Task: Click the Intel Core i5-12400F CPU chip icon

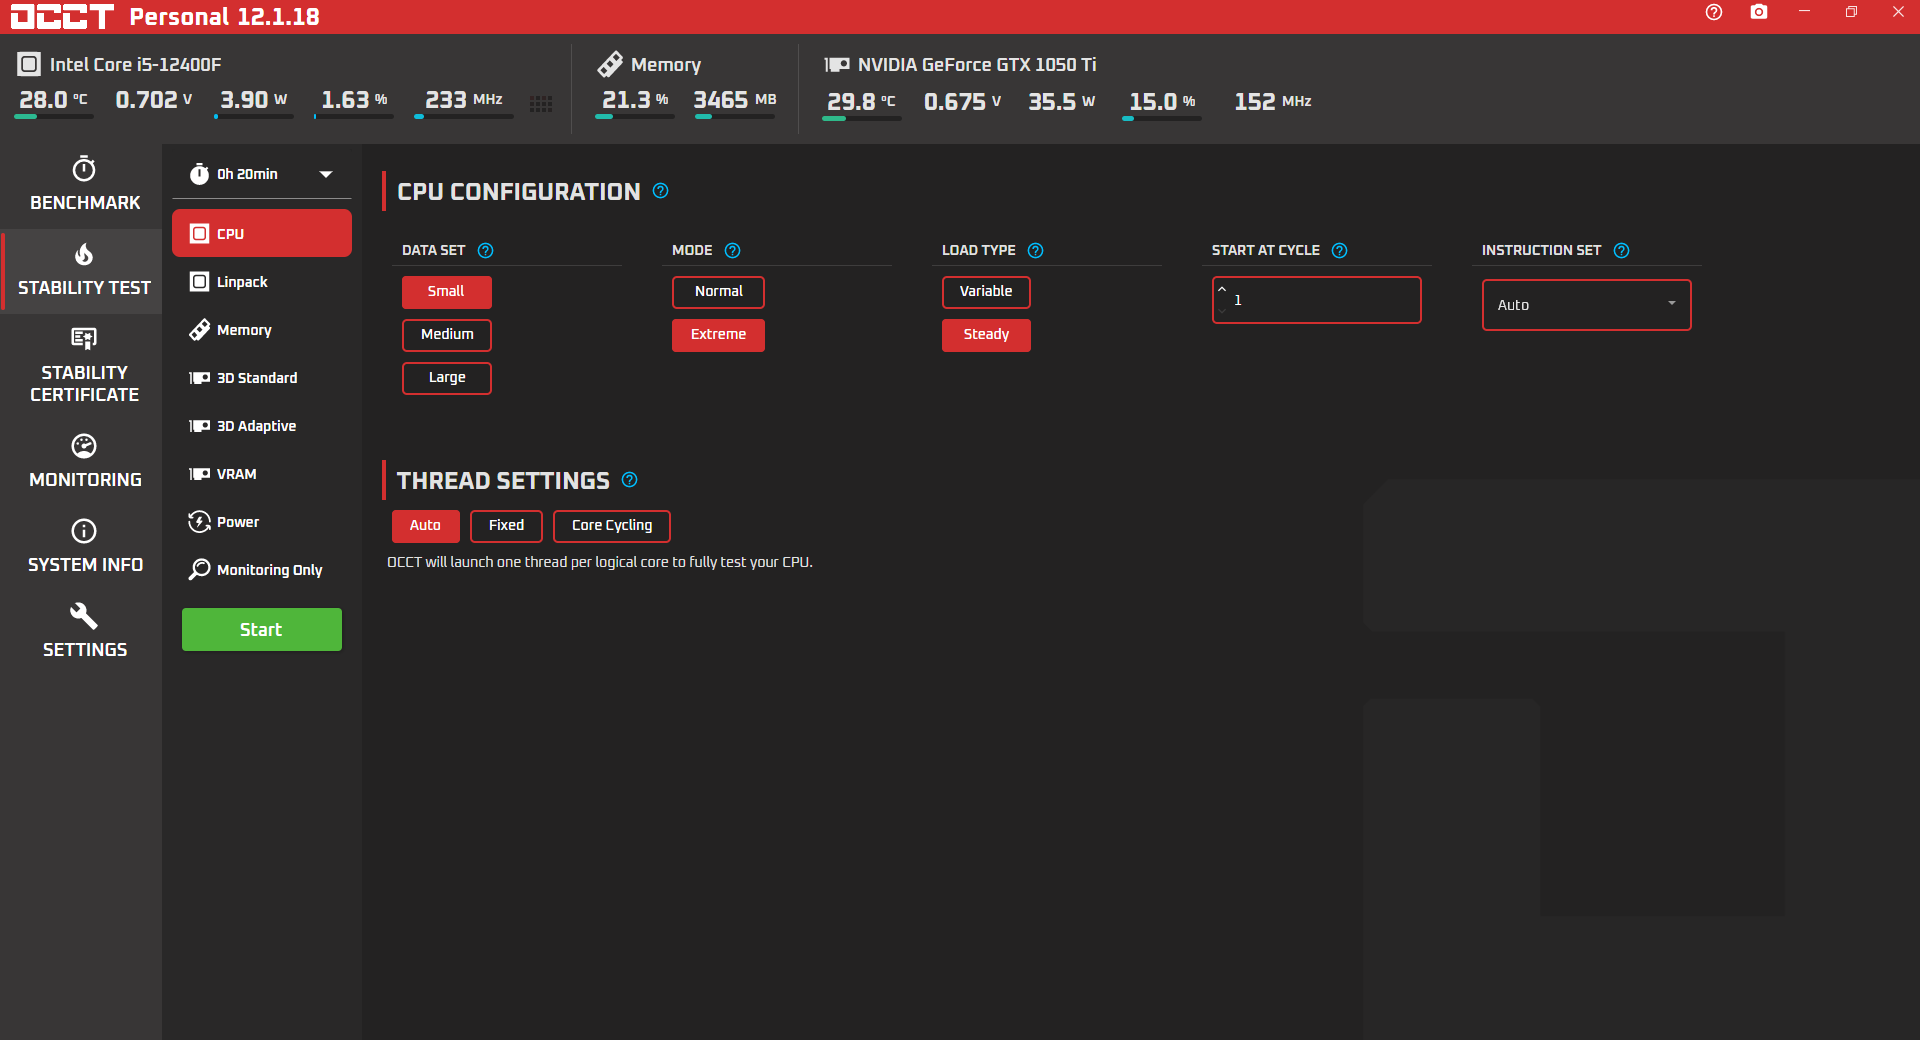Action: pos(29,64)
